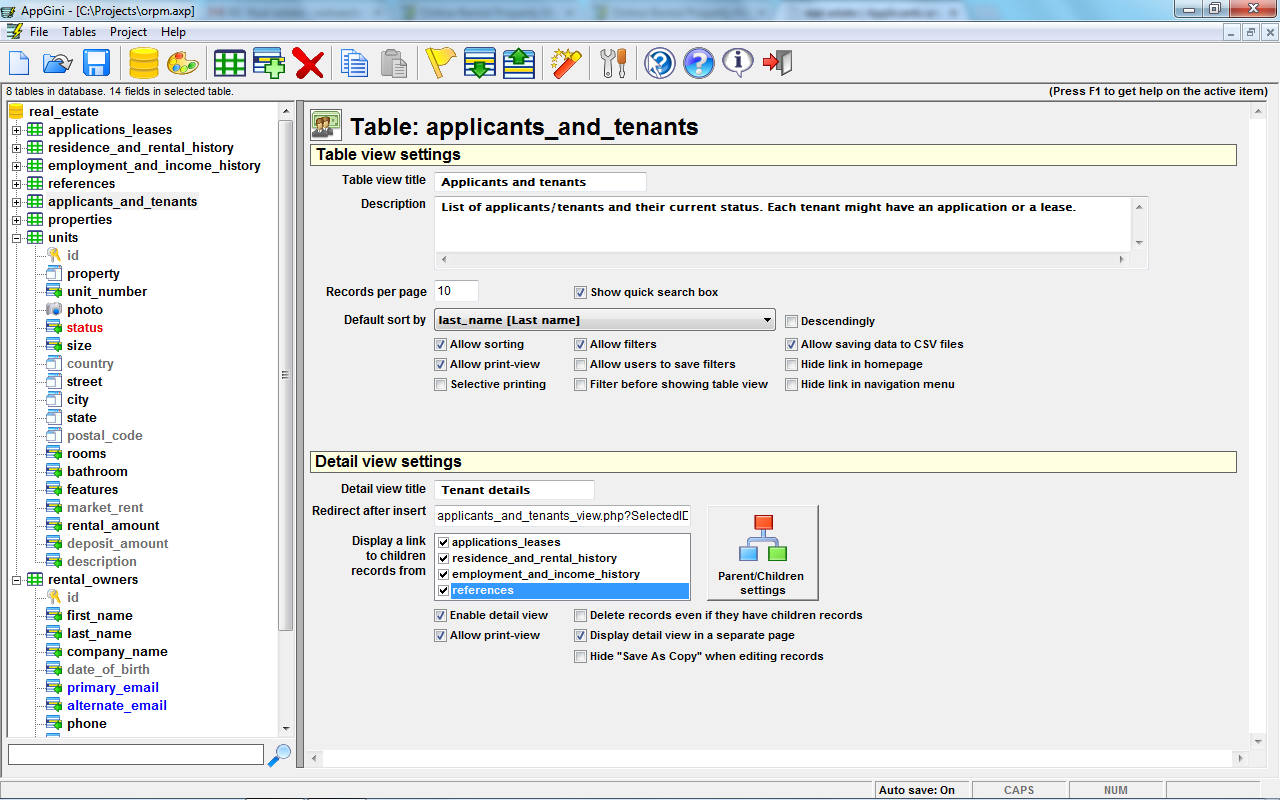Click inside the Detail view title field
Viewport: 1280px width, 800px height.
pos(513,490)
